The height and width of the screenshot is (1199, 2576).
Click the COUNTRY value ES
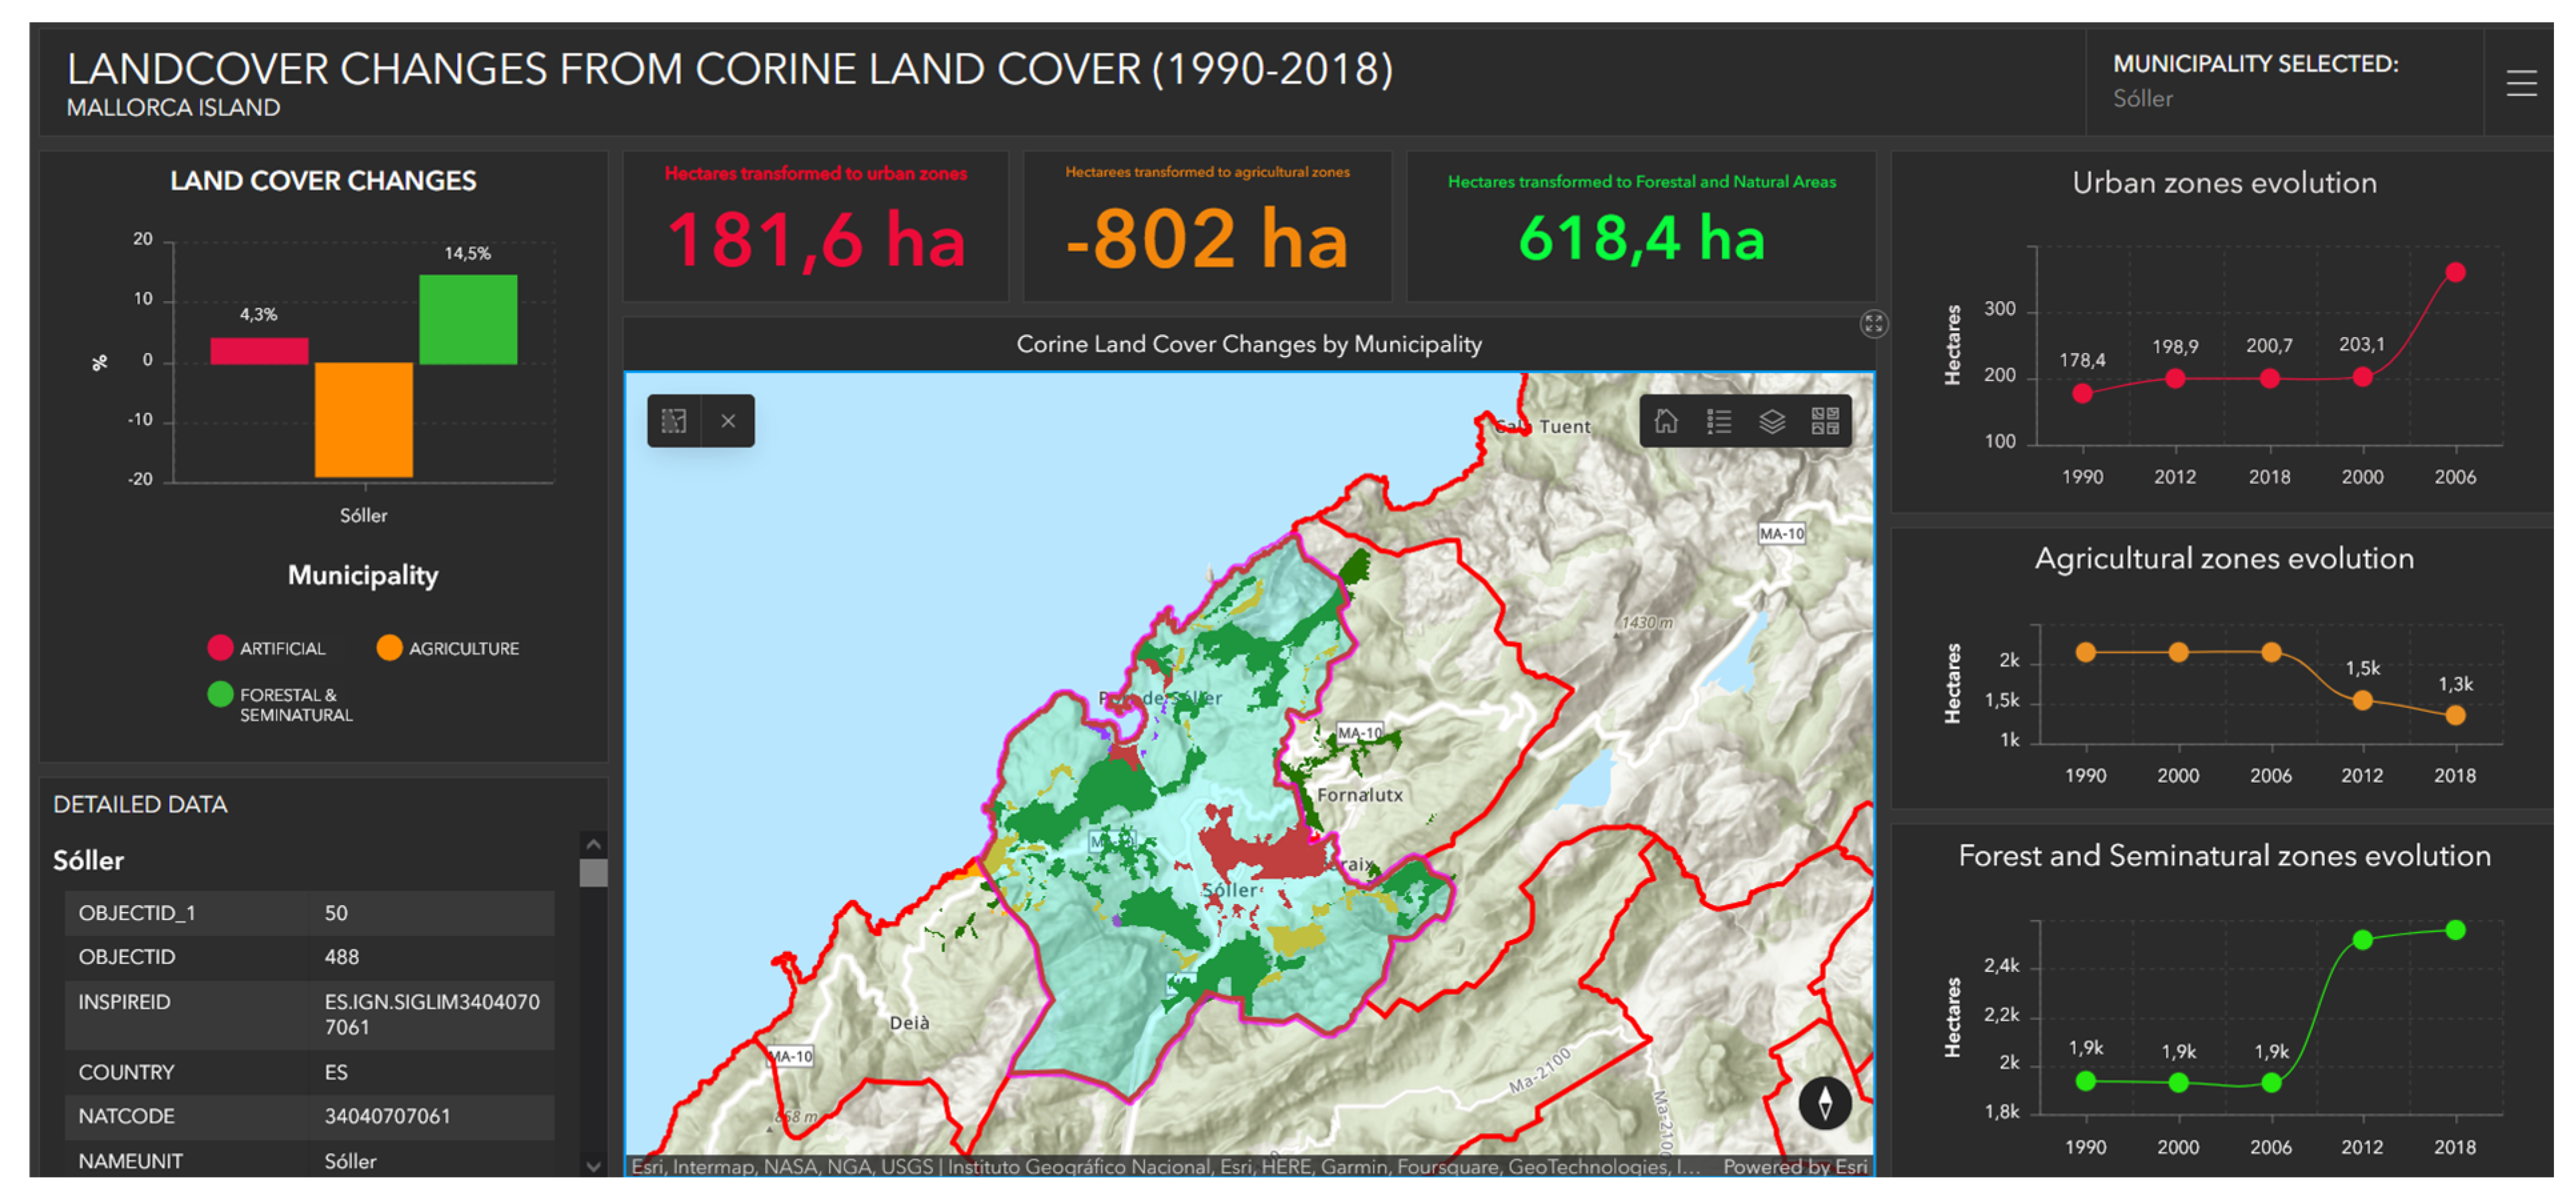[x=335, y=1071]
